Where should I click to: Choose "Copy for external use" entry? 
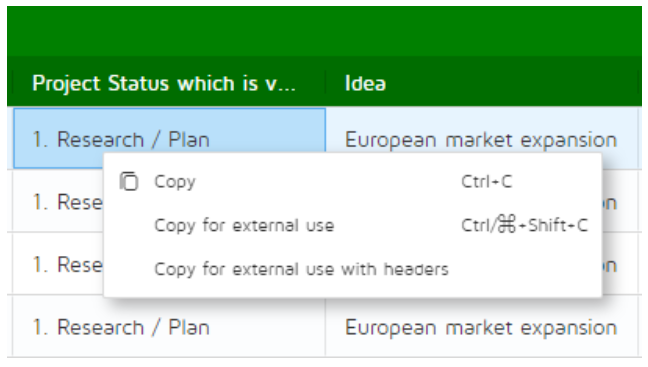(353, 225)
